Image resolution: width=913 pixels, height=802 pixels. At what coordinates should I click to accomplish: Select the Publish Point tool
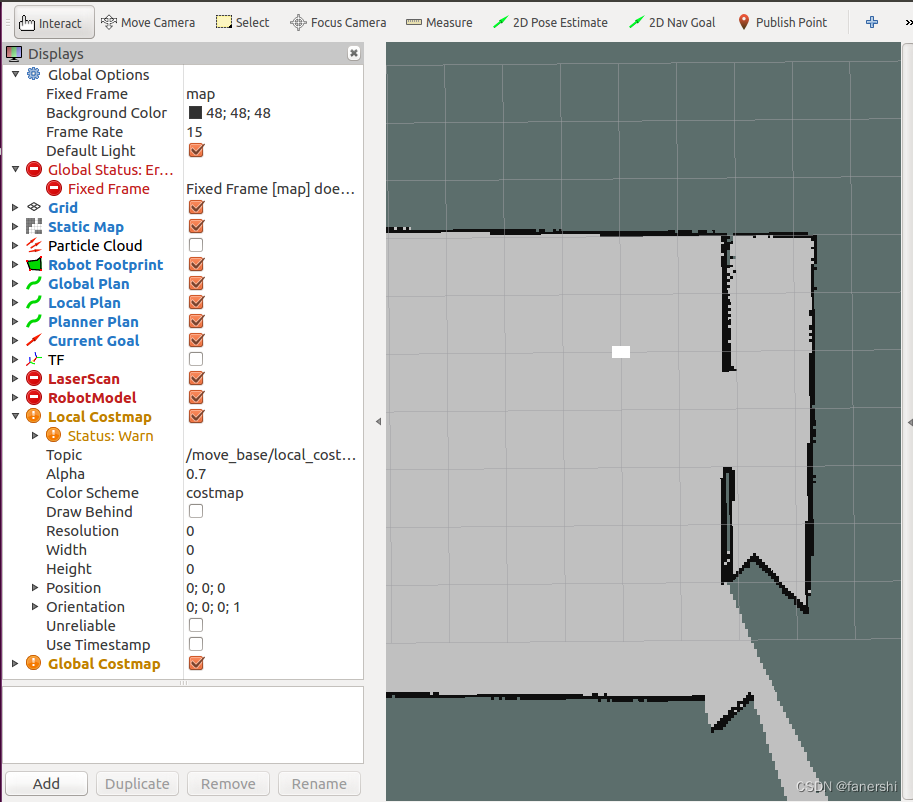781,21
